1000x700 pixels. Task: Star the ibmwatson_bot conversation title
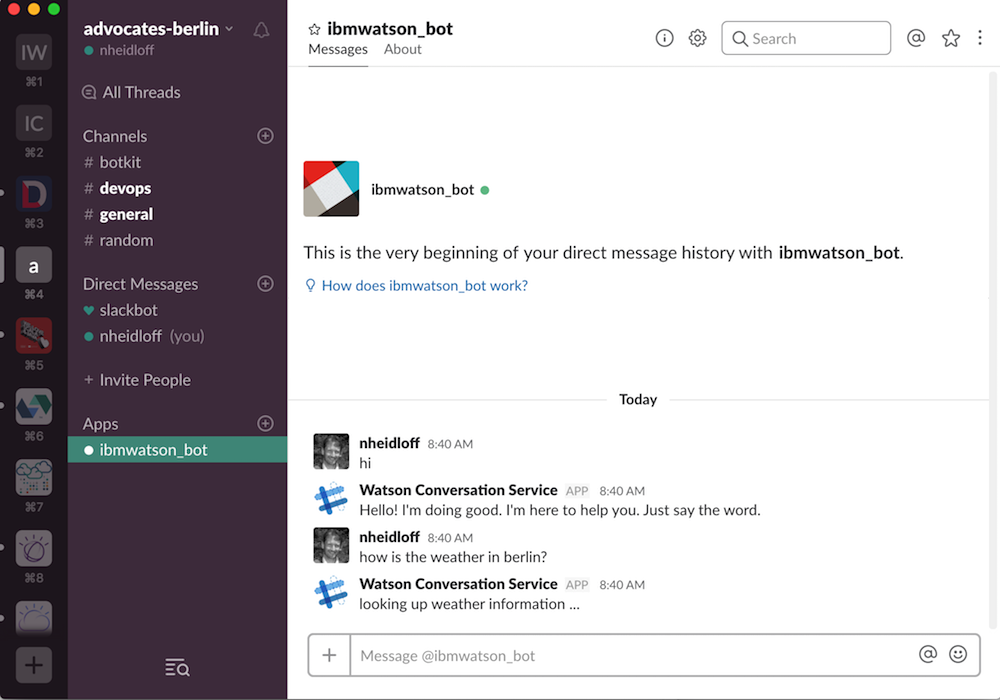click(314, 29)
